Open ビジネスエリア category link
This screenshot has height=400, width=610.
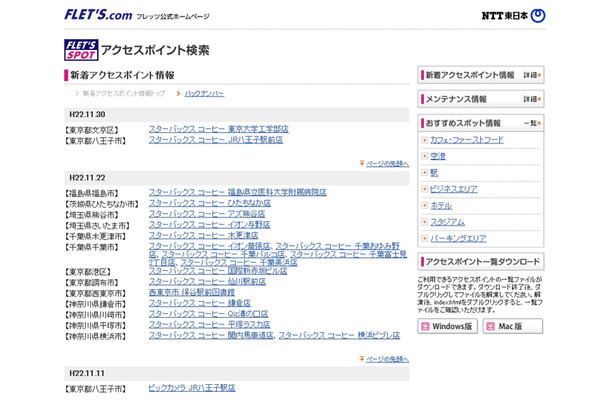454,189
